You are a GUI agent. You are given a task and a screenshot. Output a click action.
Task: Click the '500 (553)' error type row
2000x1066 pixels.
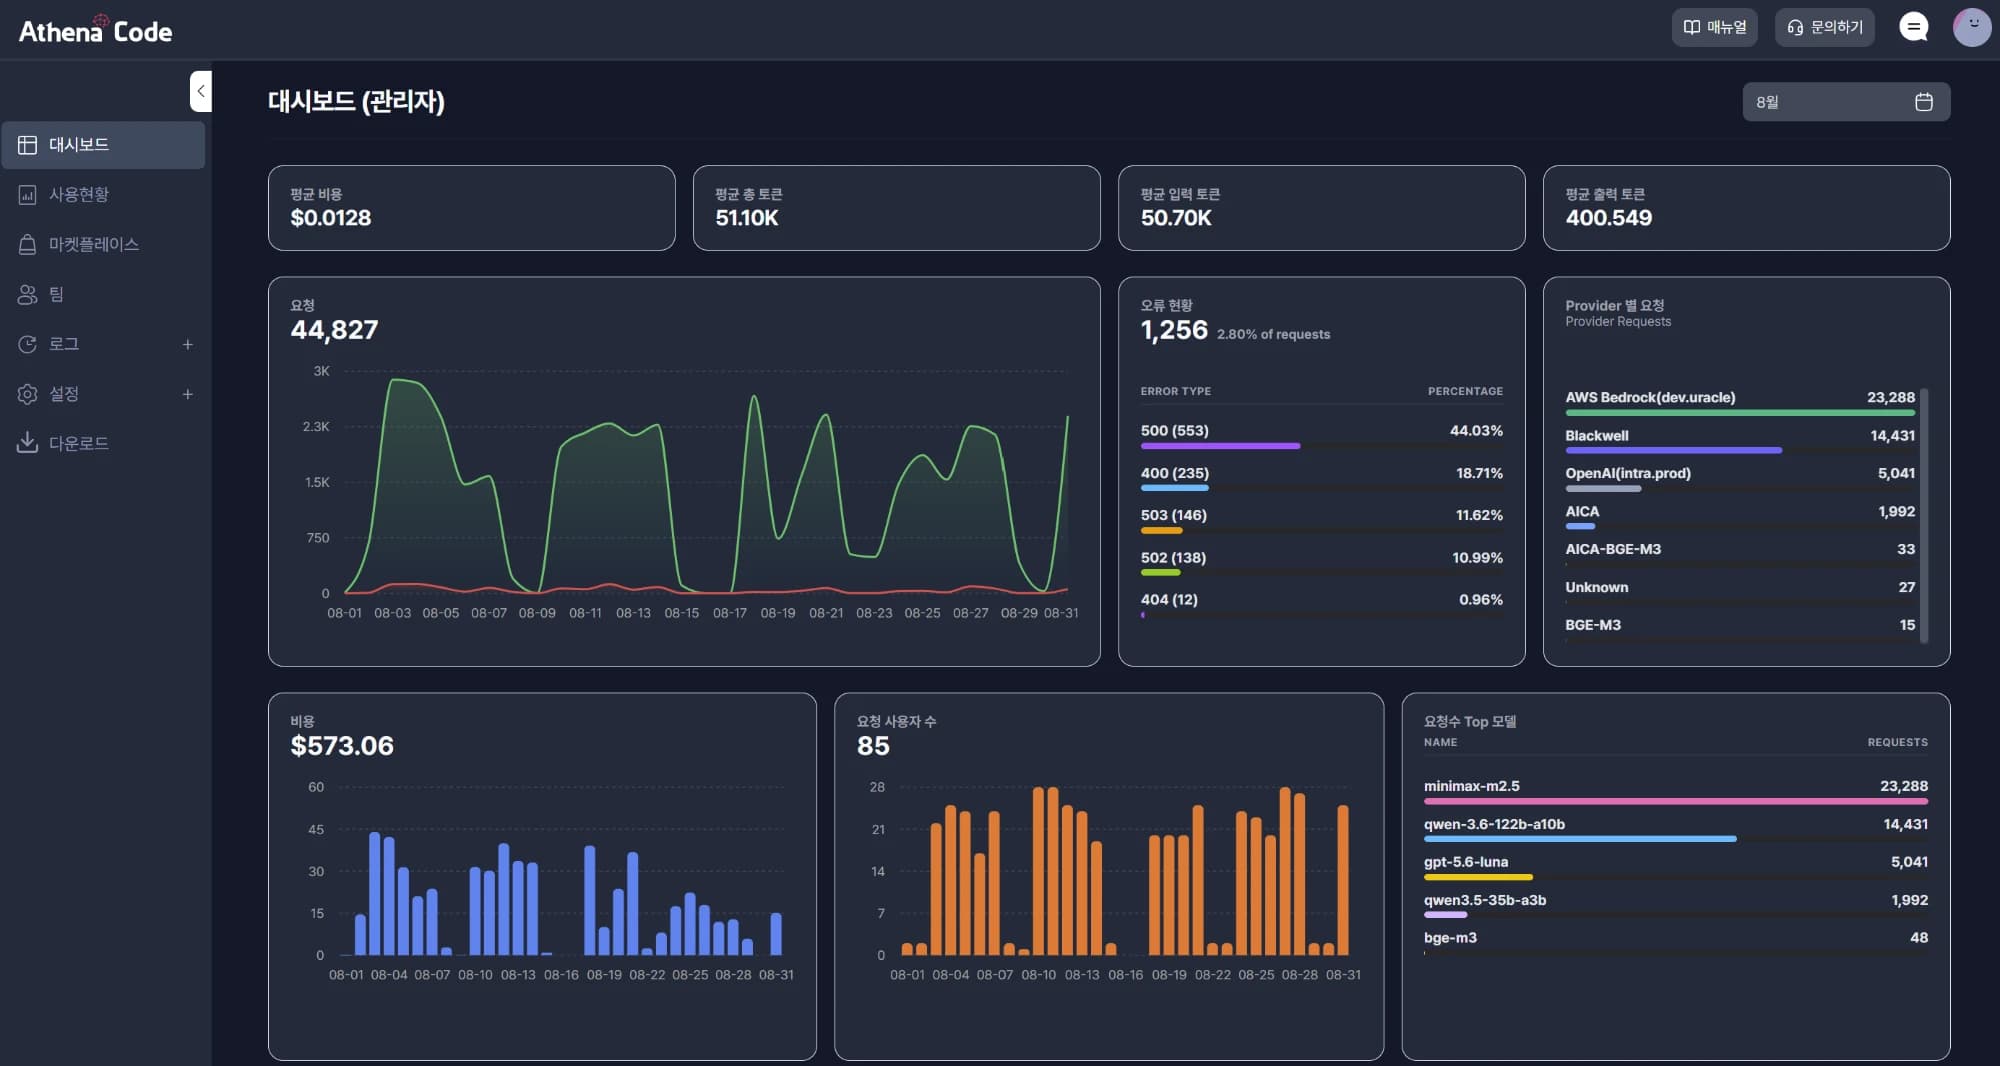coord(1322,437)
